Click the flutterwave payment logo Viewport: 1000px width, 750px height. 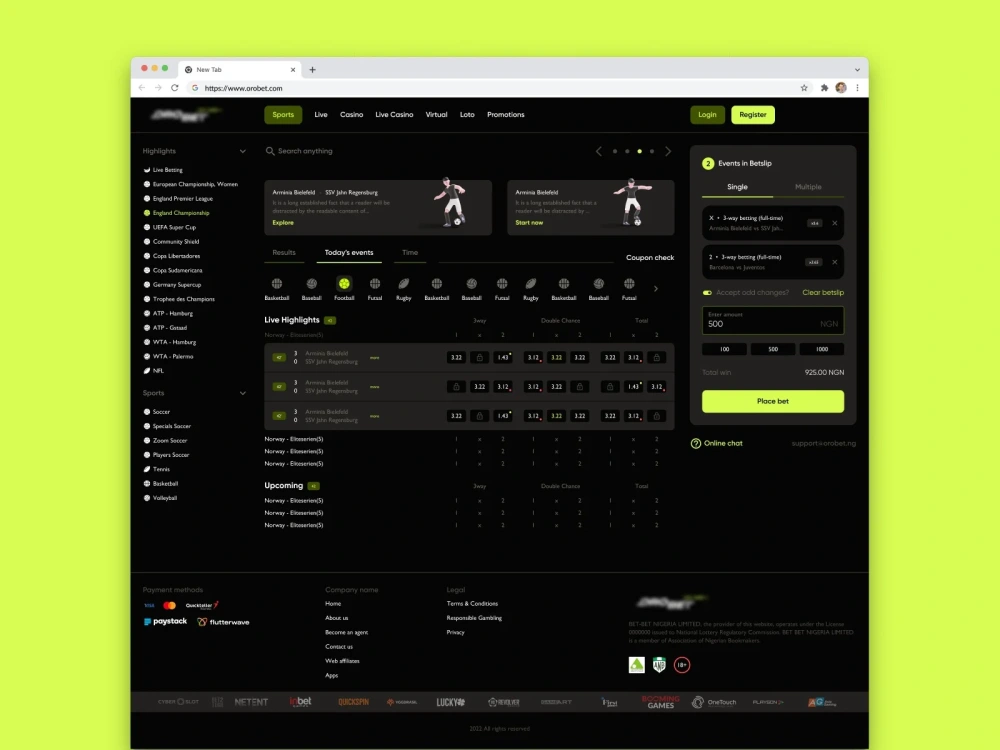[223, 622]
